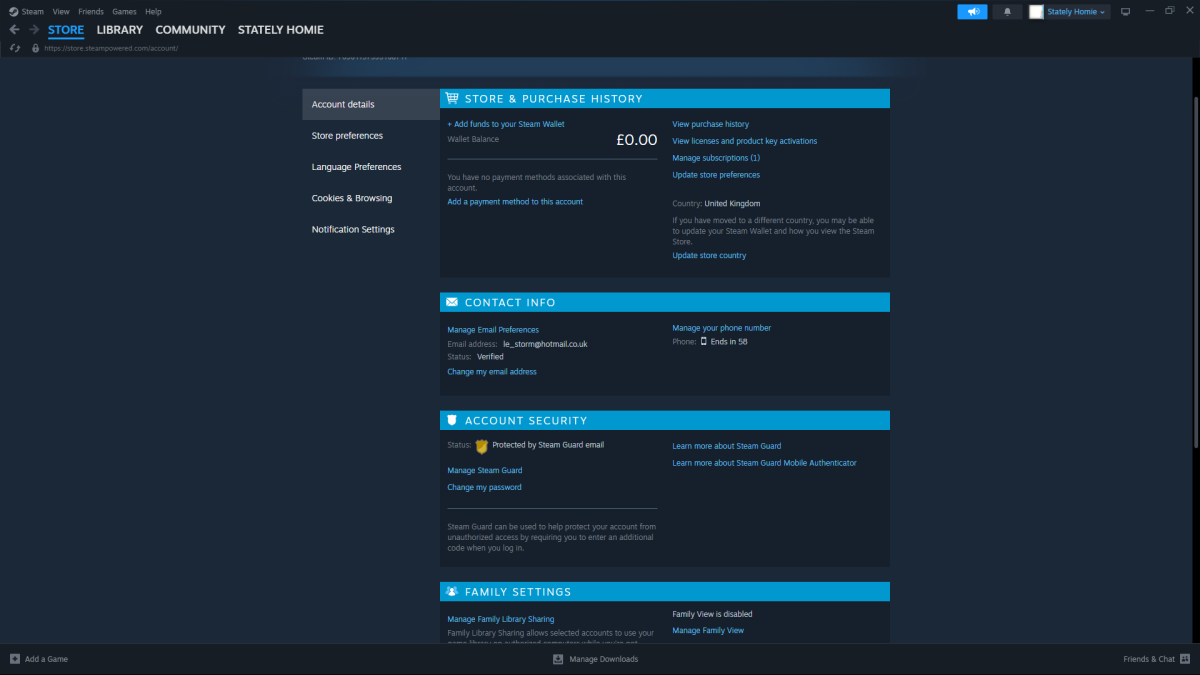Open the notifications bell
This screenshot has width=1200, height=675.
click(x=1007, y=12)
